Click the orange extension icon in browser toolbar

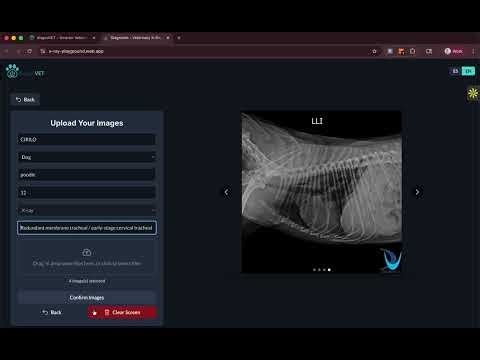pos(401,51)
